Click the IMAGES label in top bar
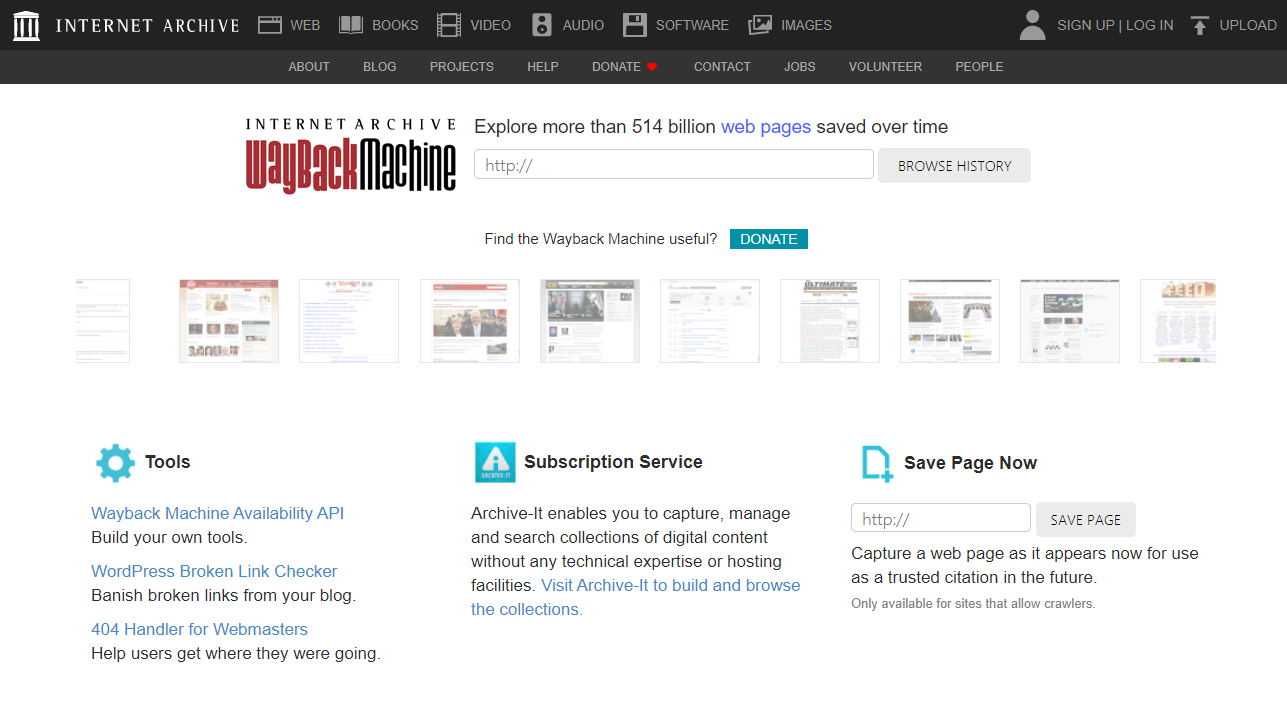The width and height of the screenshot is (1287, 714). 806,25
